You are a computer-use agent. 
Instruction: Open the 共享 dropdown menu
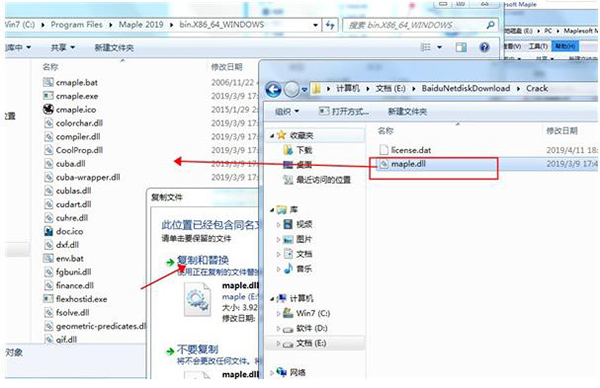(63, 47)
